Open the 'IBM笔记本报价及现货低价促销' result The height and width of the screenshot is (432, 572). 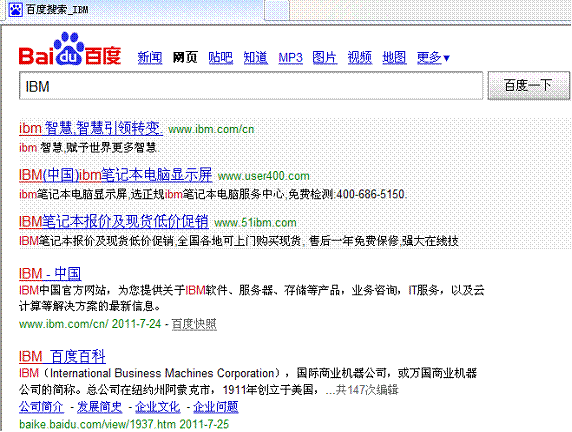point(114,221)
